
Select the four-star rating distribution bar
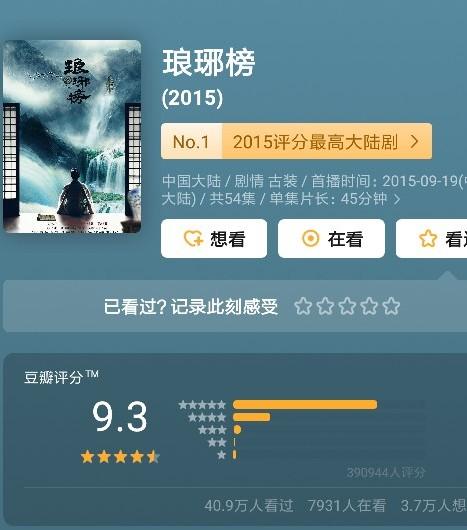point(251,417)
